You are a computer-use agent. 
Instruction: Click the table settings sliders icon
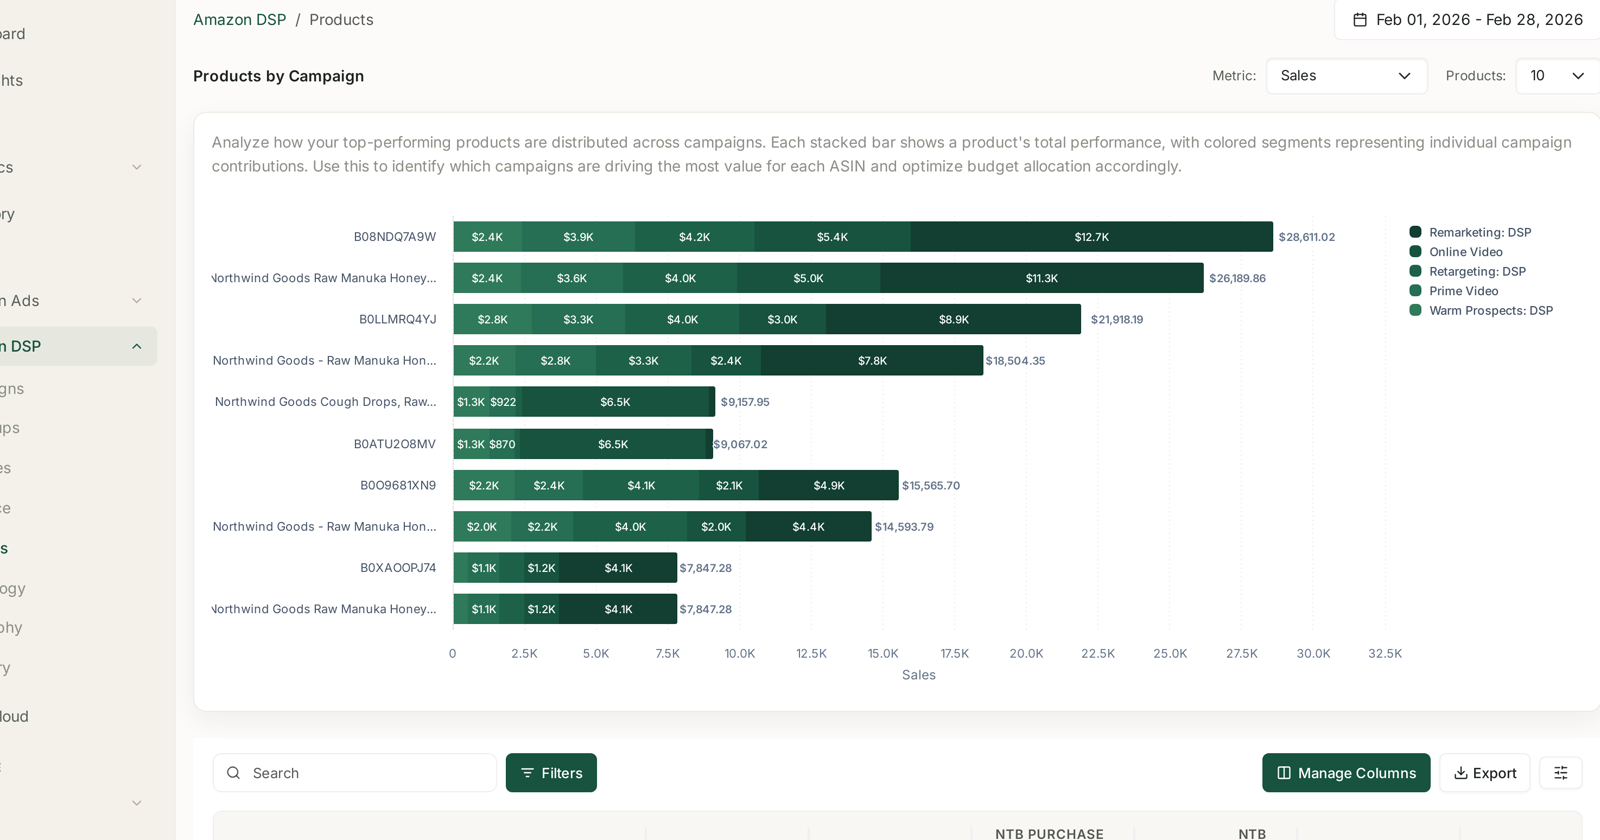coord(1560,773)
